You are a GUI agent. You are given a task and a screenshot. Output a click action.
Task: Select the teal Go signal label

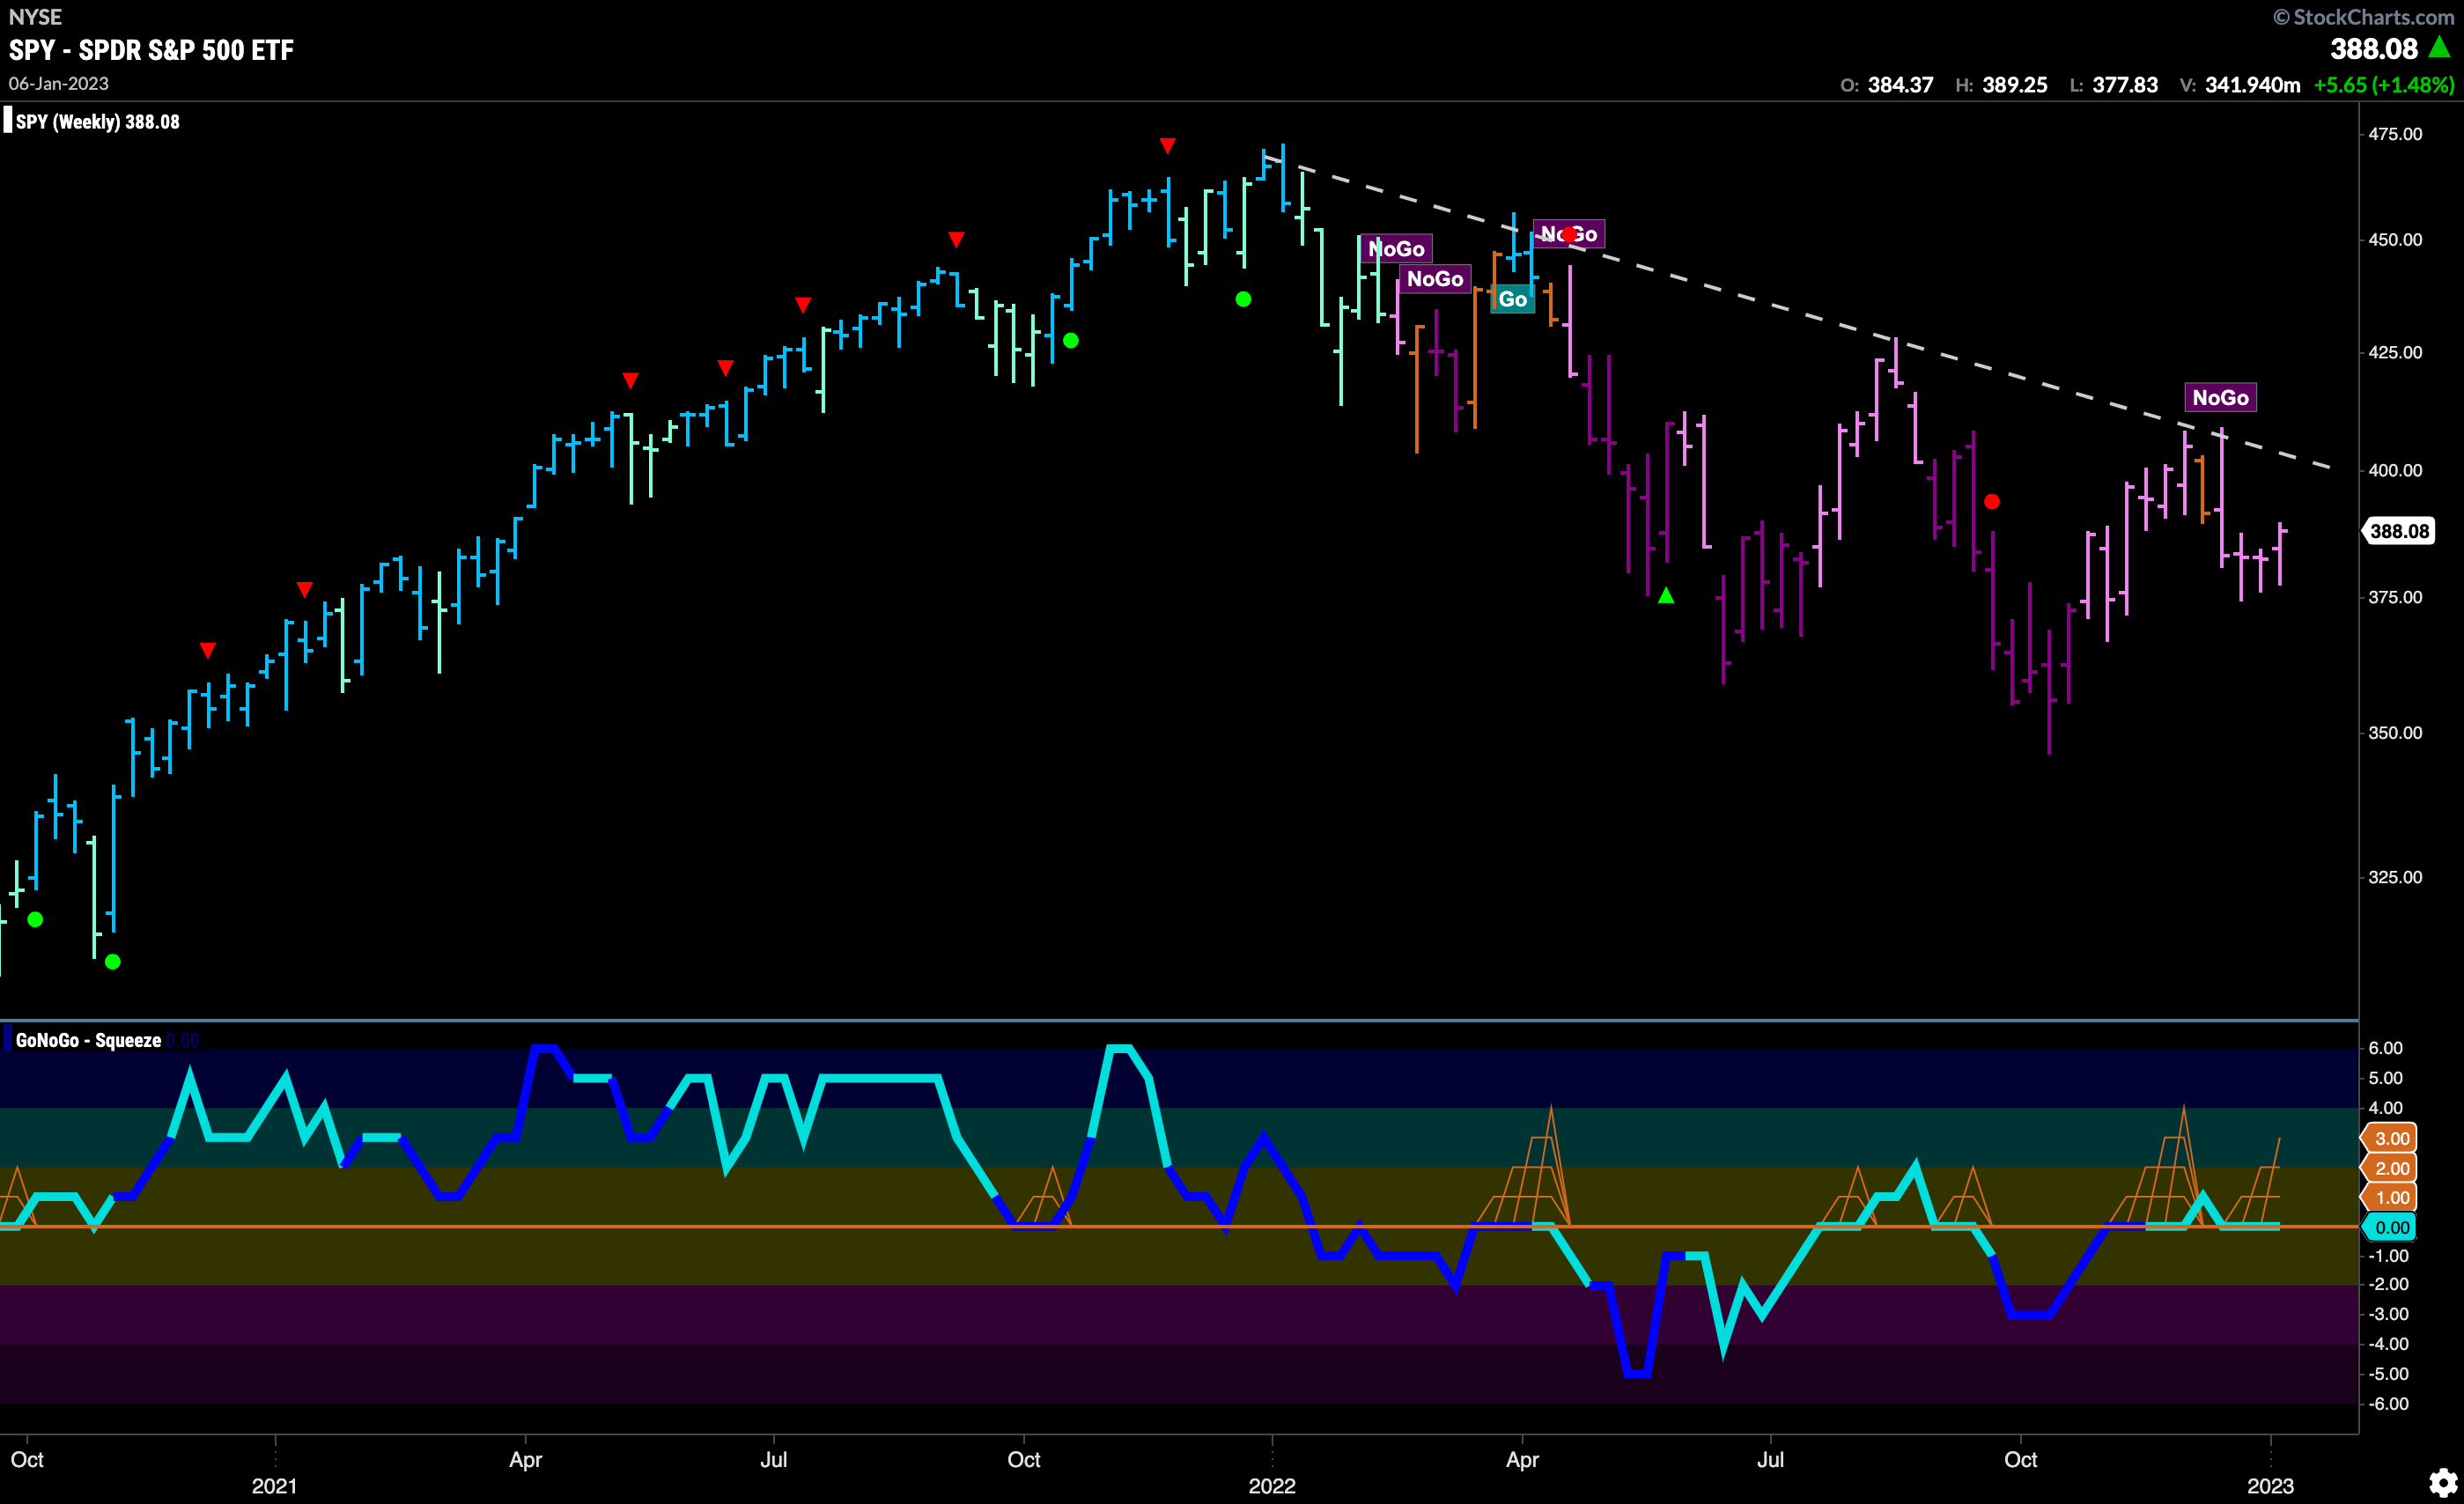[1512, 299]
